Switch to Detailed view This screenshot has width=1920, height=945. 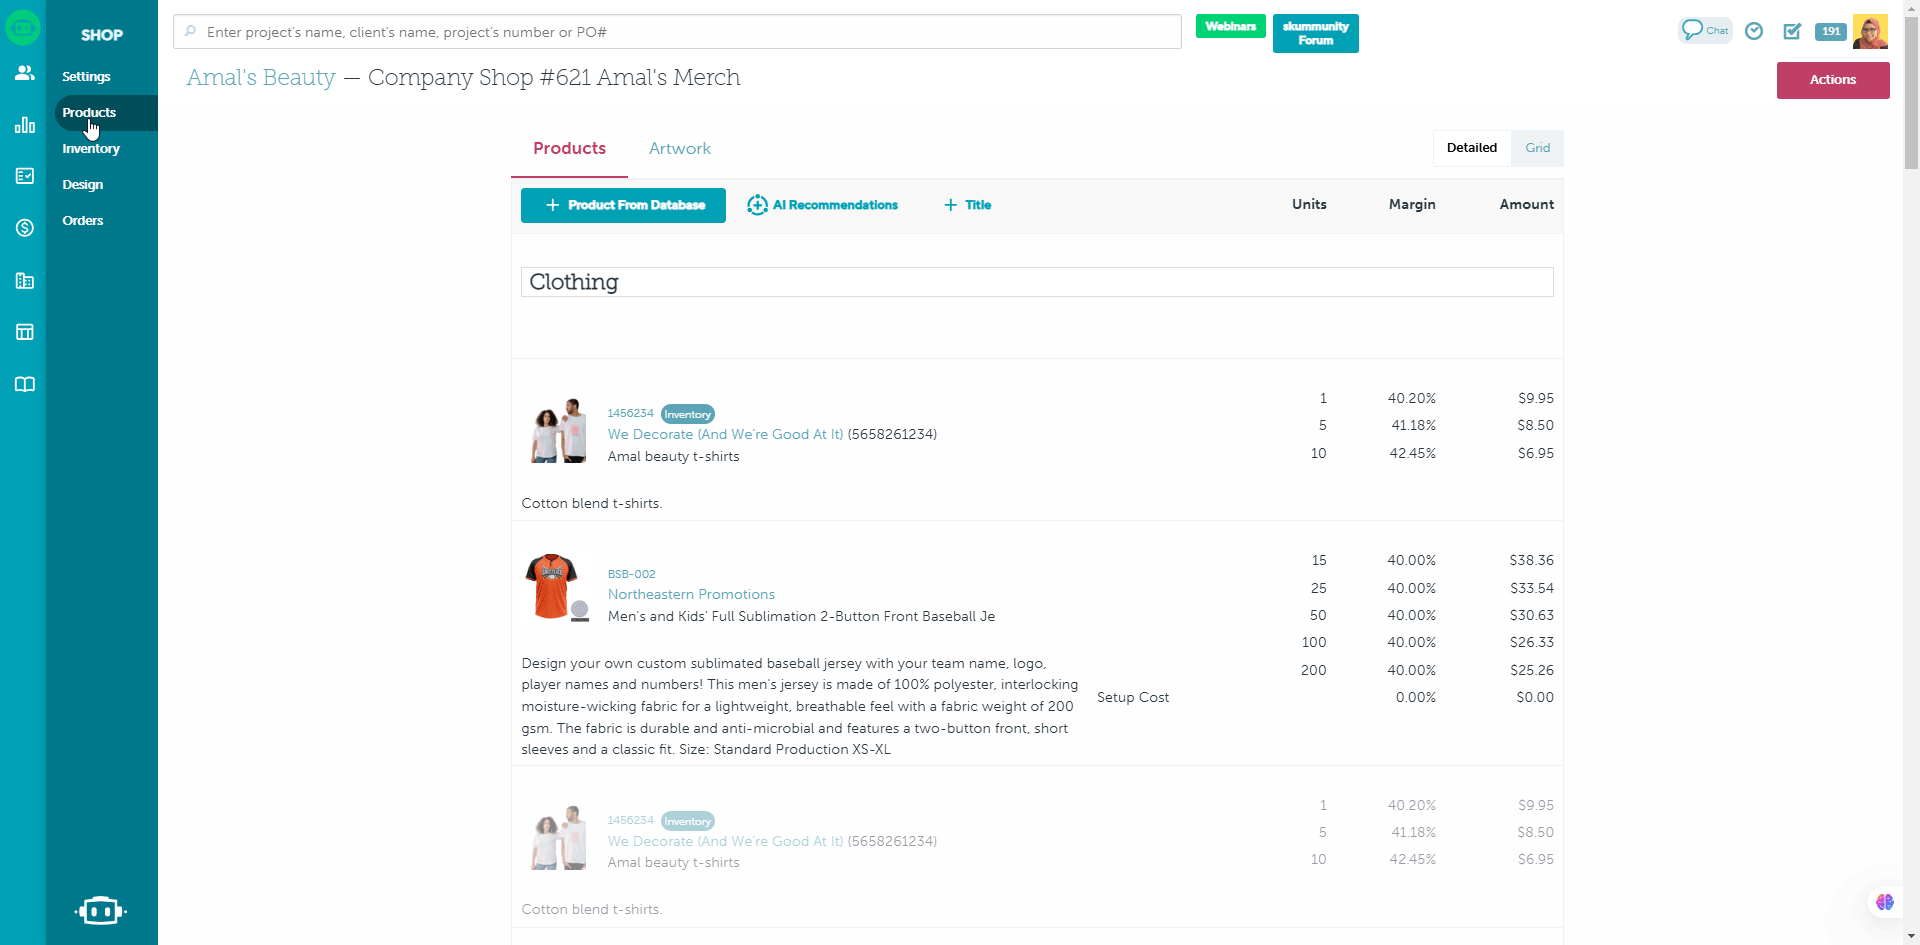1471,148
